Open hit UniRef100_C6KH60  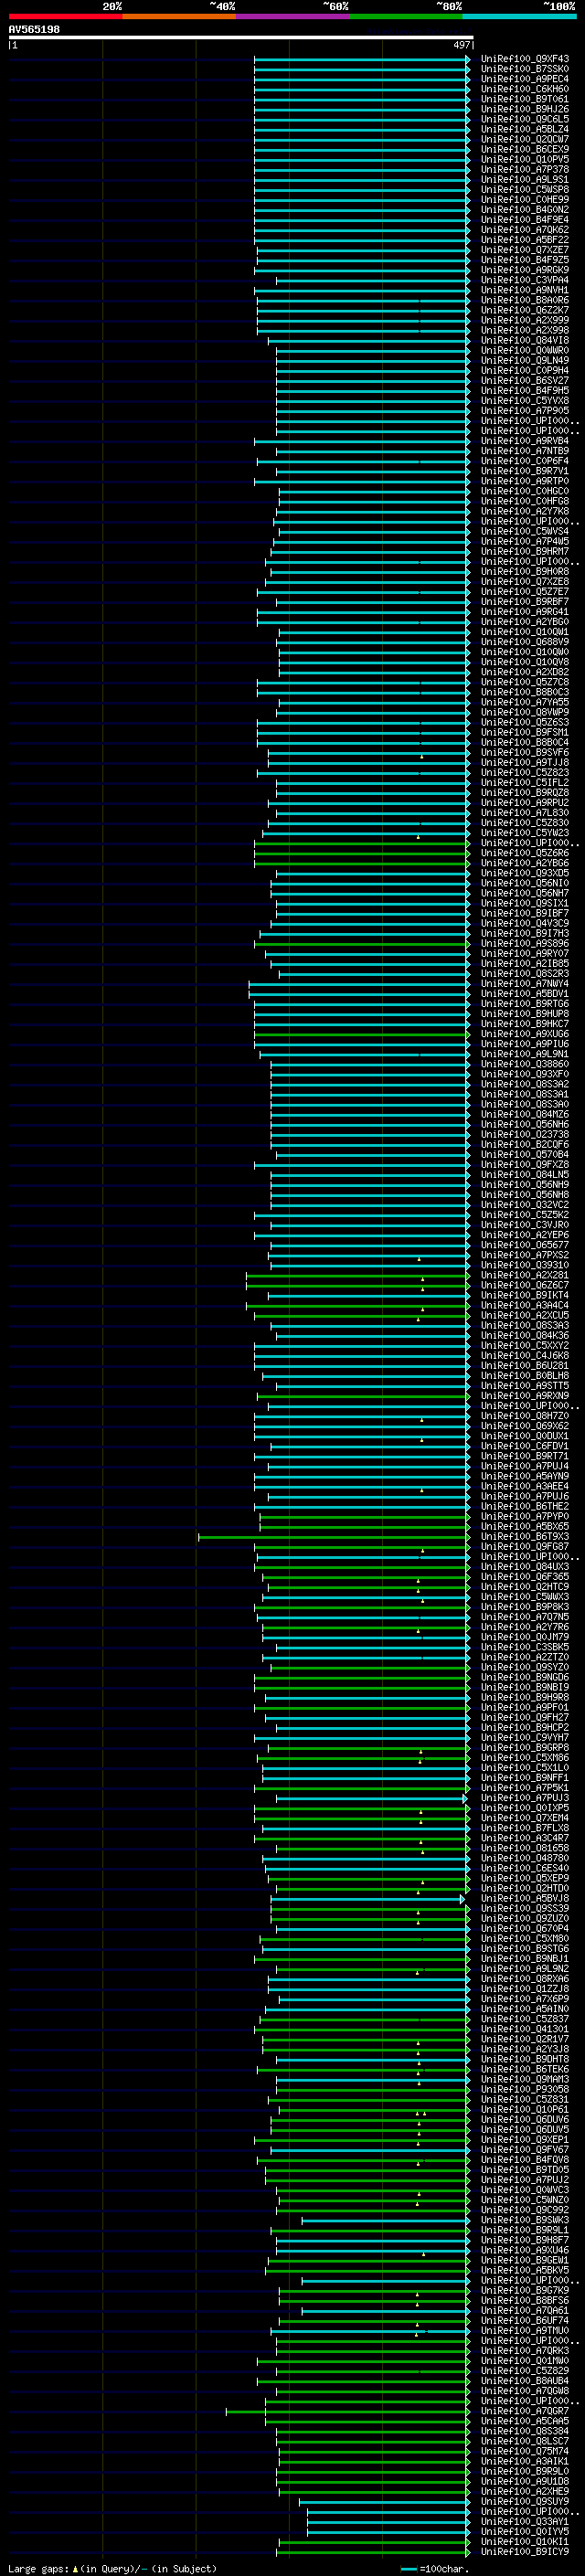point(525,89)
